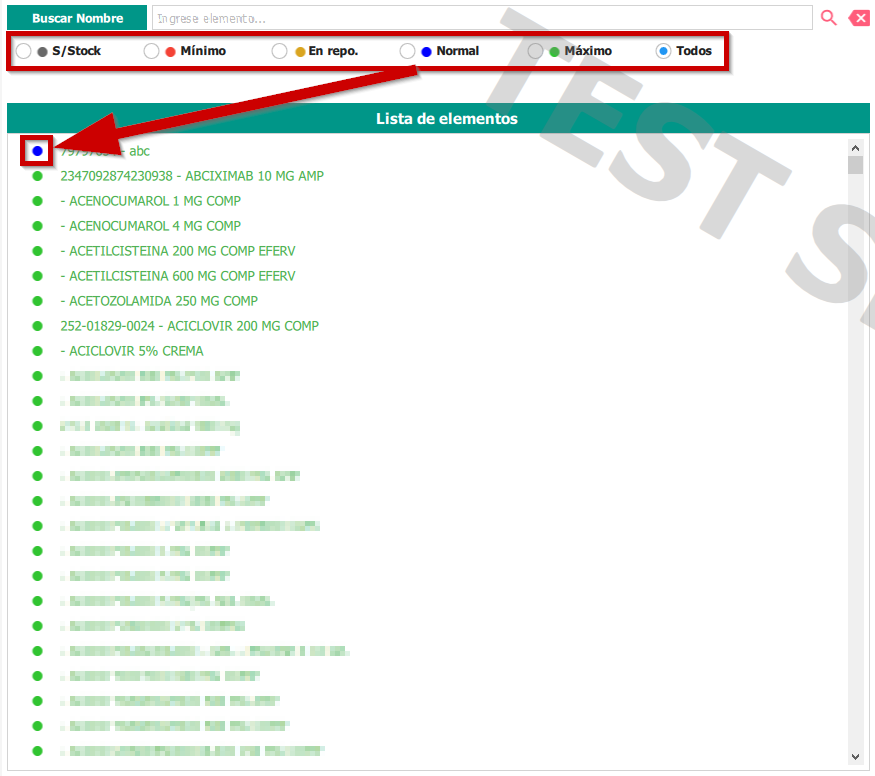Click green dot beside ACICLOVIR 5% CREMA
875x776 pixels.
point(37,351)
